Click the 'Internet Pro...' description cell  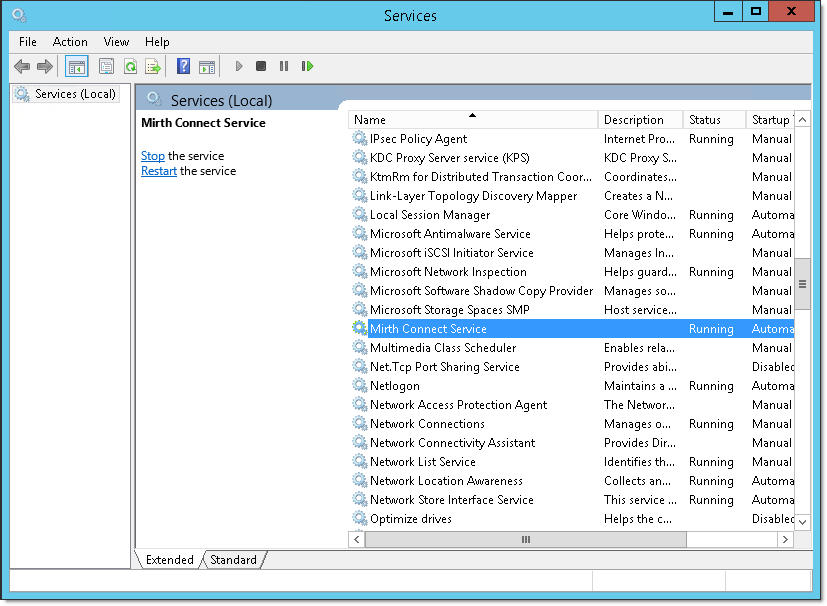[x=639, y=139]
